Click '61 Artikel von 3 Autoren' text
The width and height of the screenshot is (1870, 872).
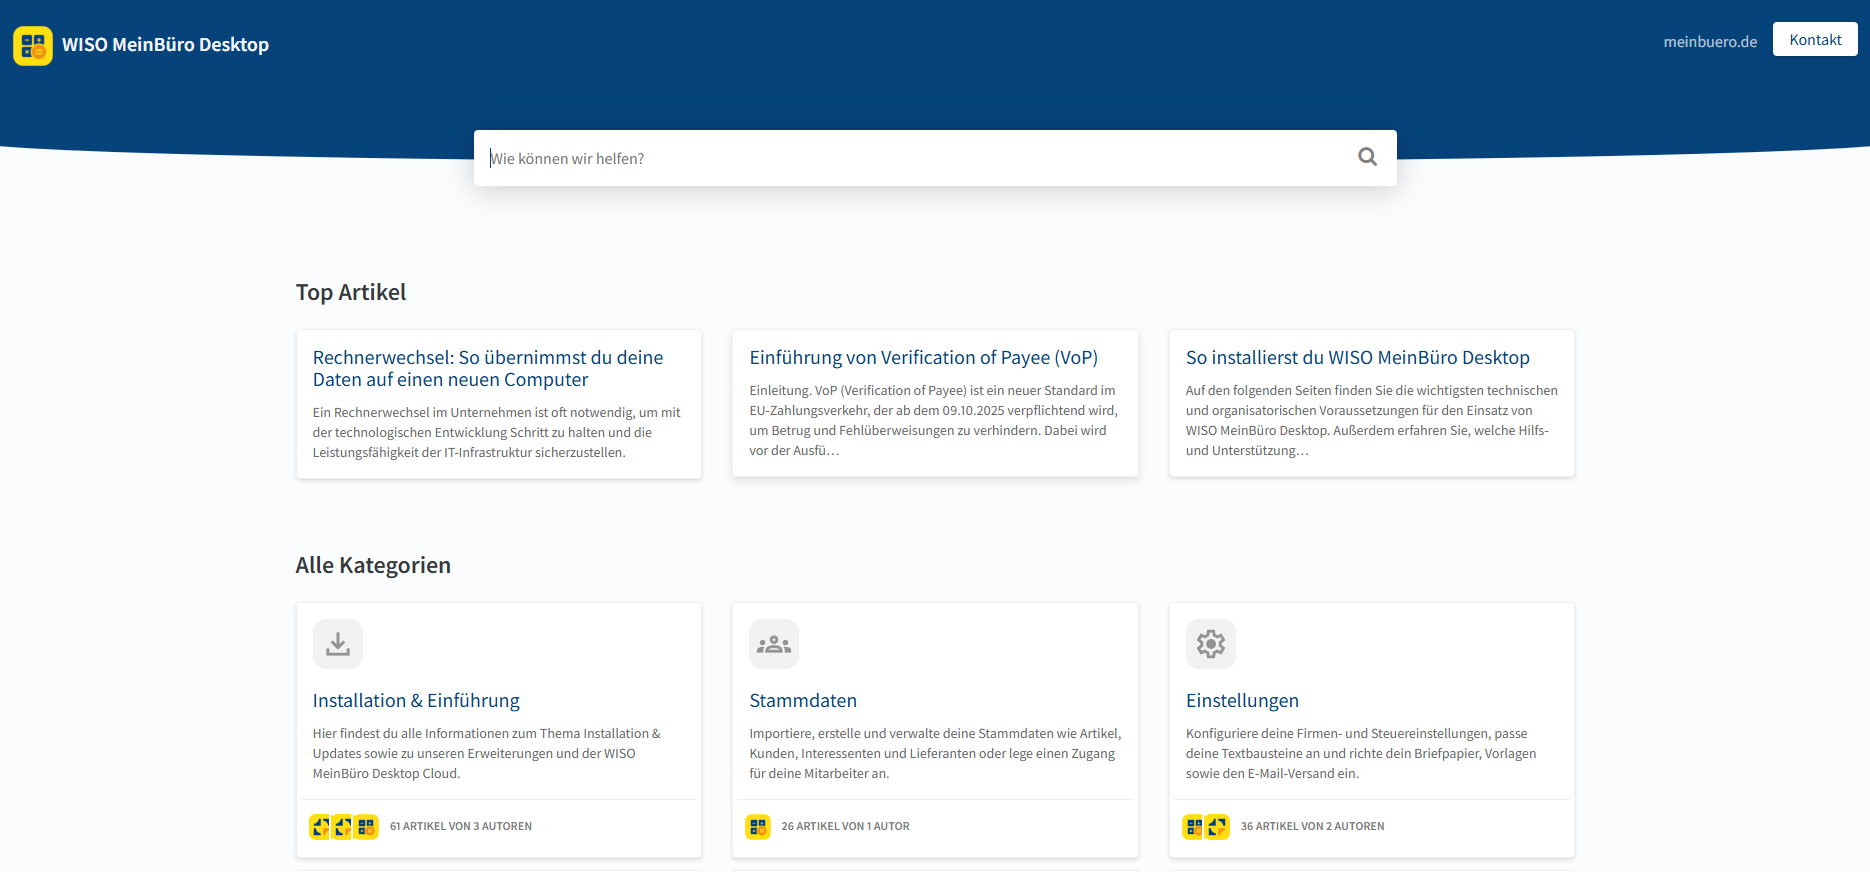(x=461, y=827)
